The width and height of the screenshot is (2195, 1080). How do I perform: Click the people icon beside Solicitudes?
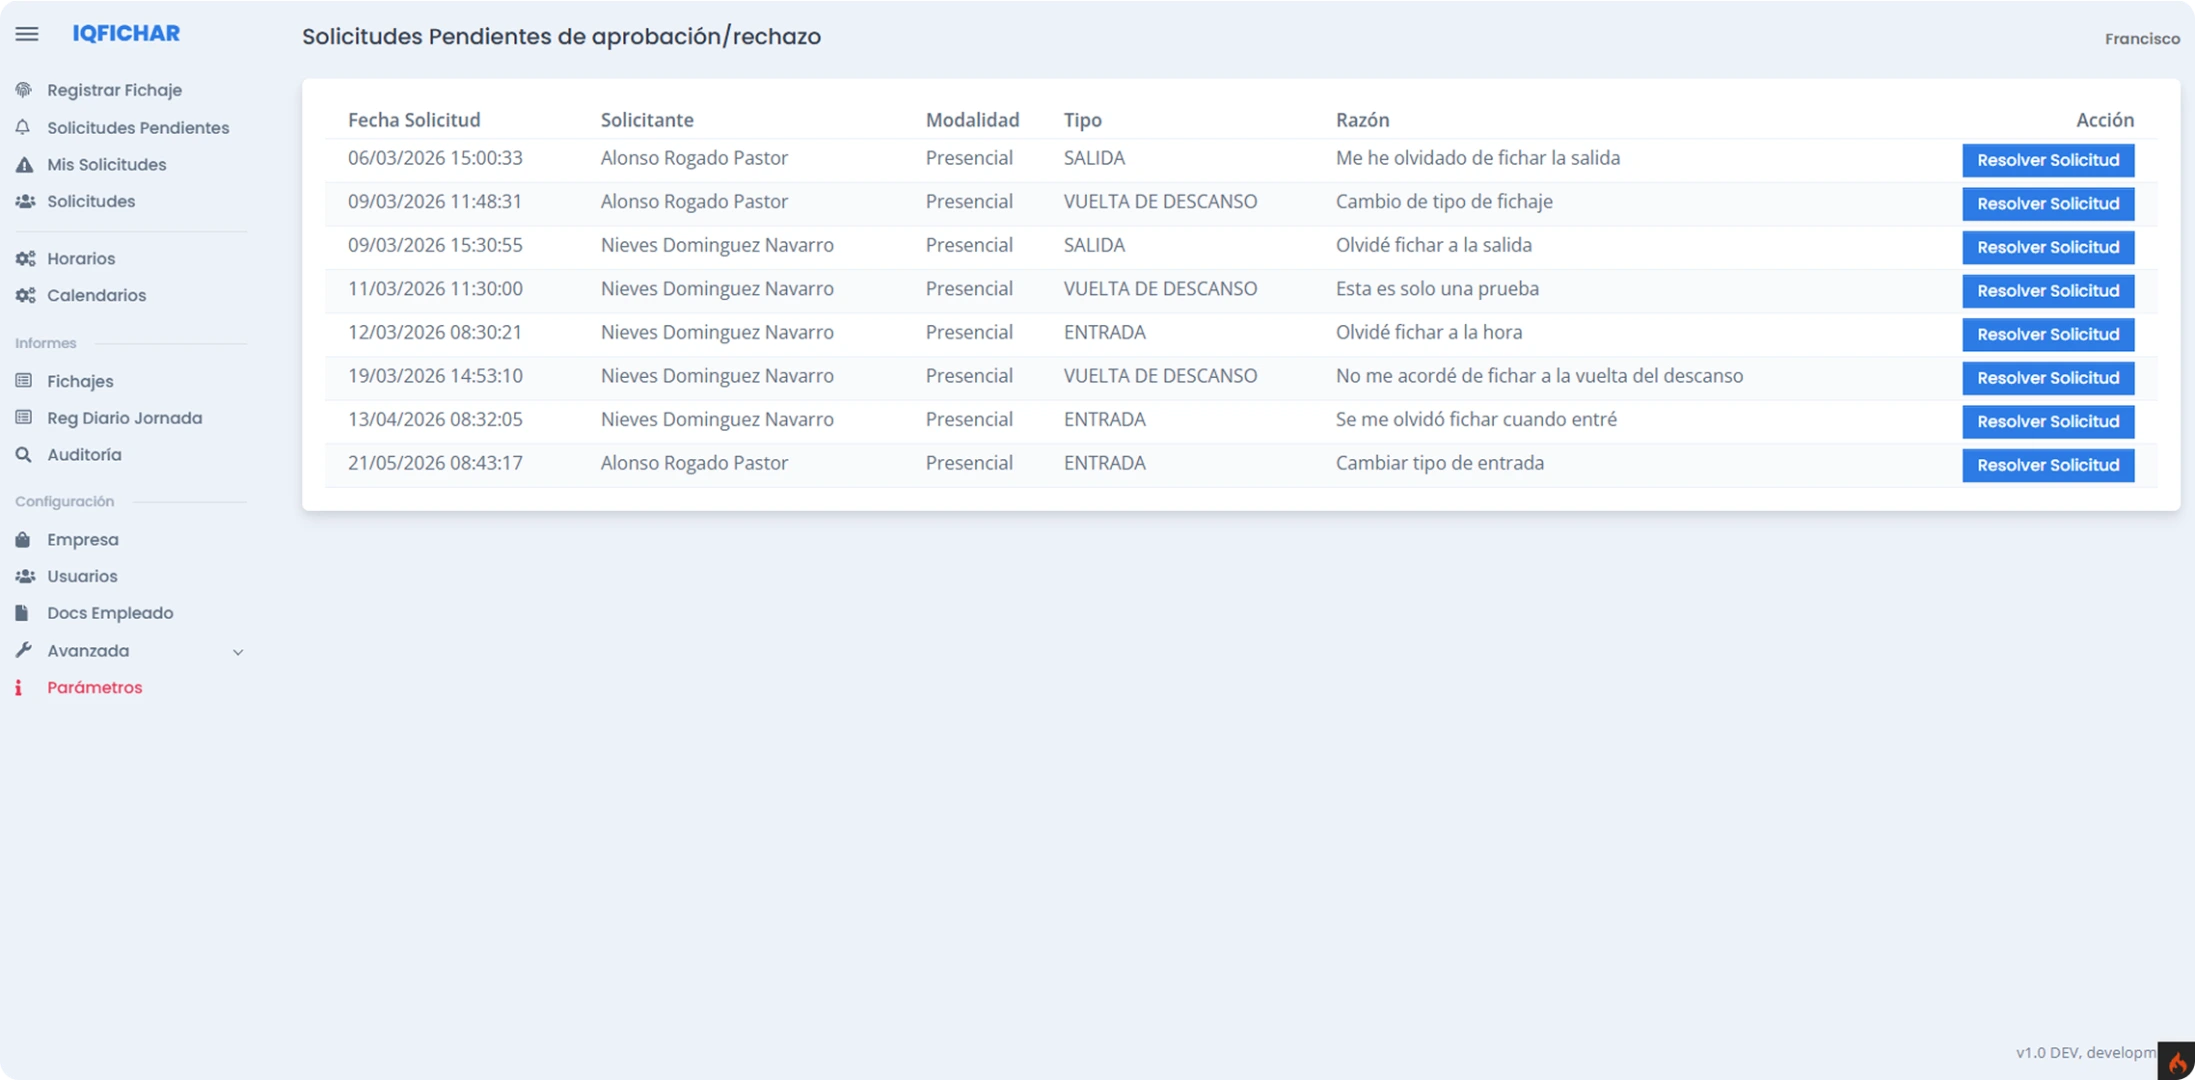pos(25,201)
